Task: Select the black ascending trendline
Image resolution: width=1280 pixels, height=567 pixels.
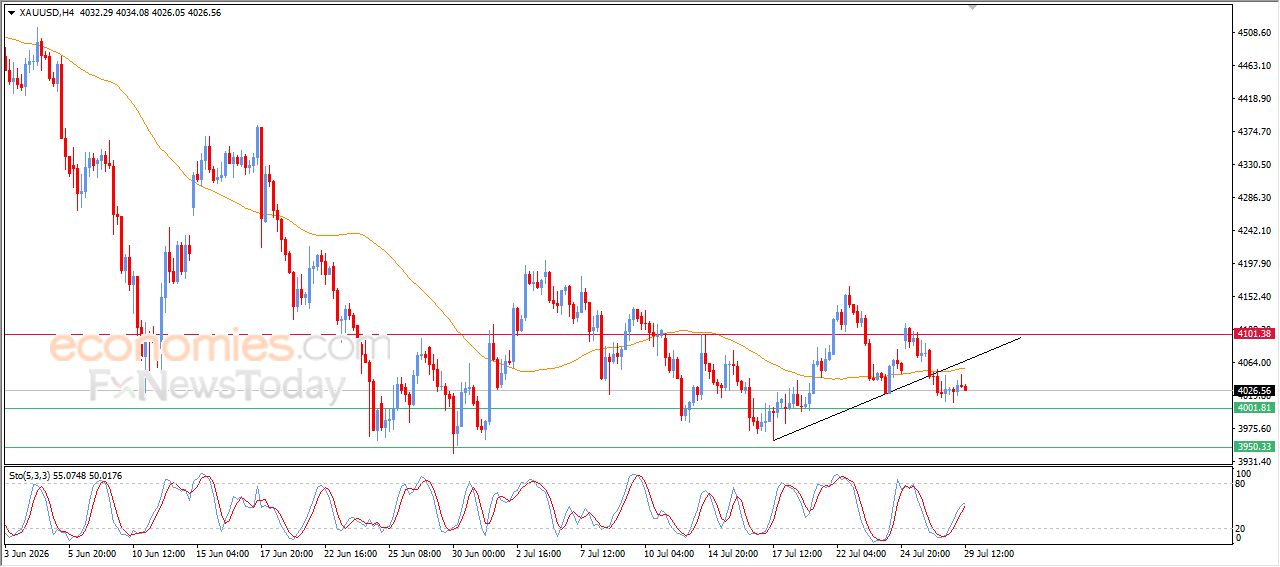Action: point(897,389)
